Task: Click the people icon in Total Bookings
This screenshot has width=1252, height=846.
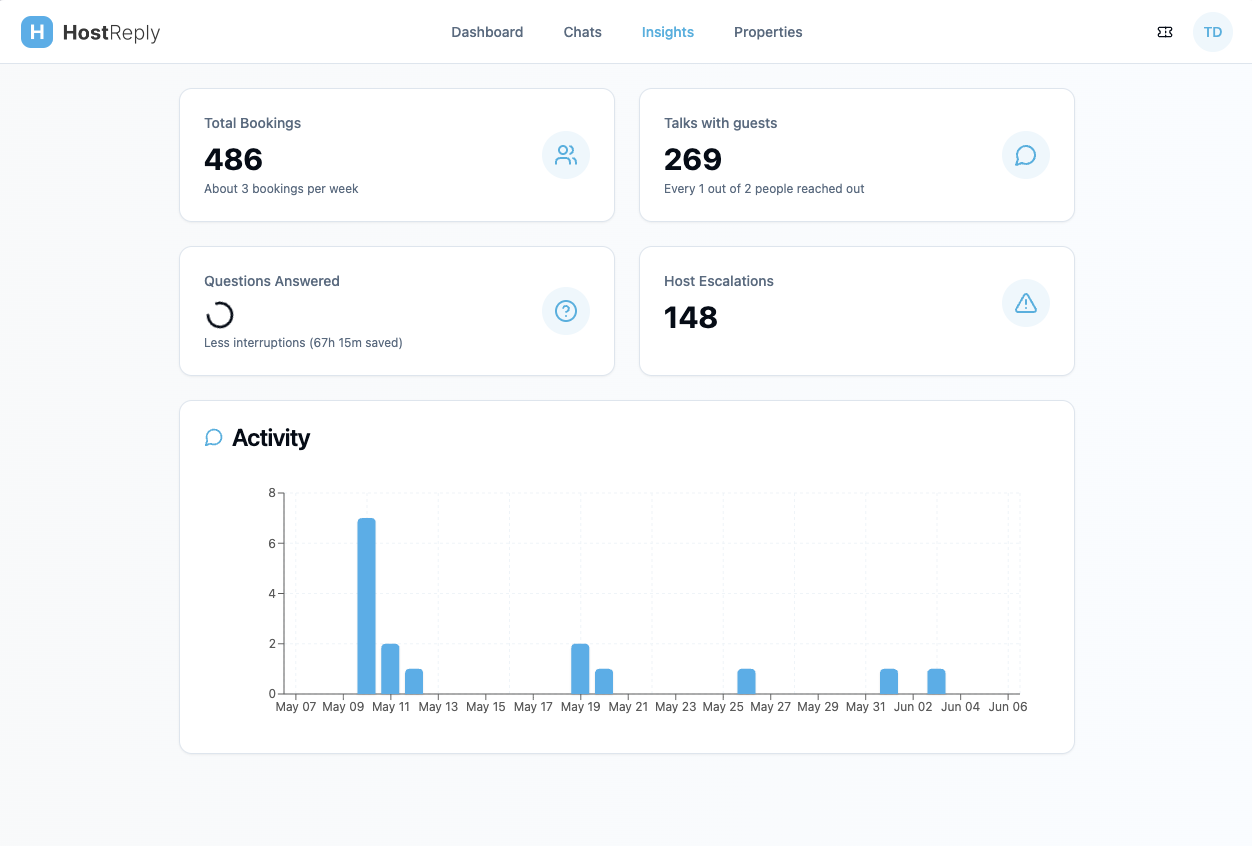Action: [x=566, y=155]
